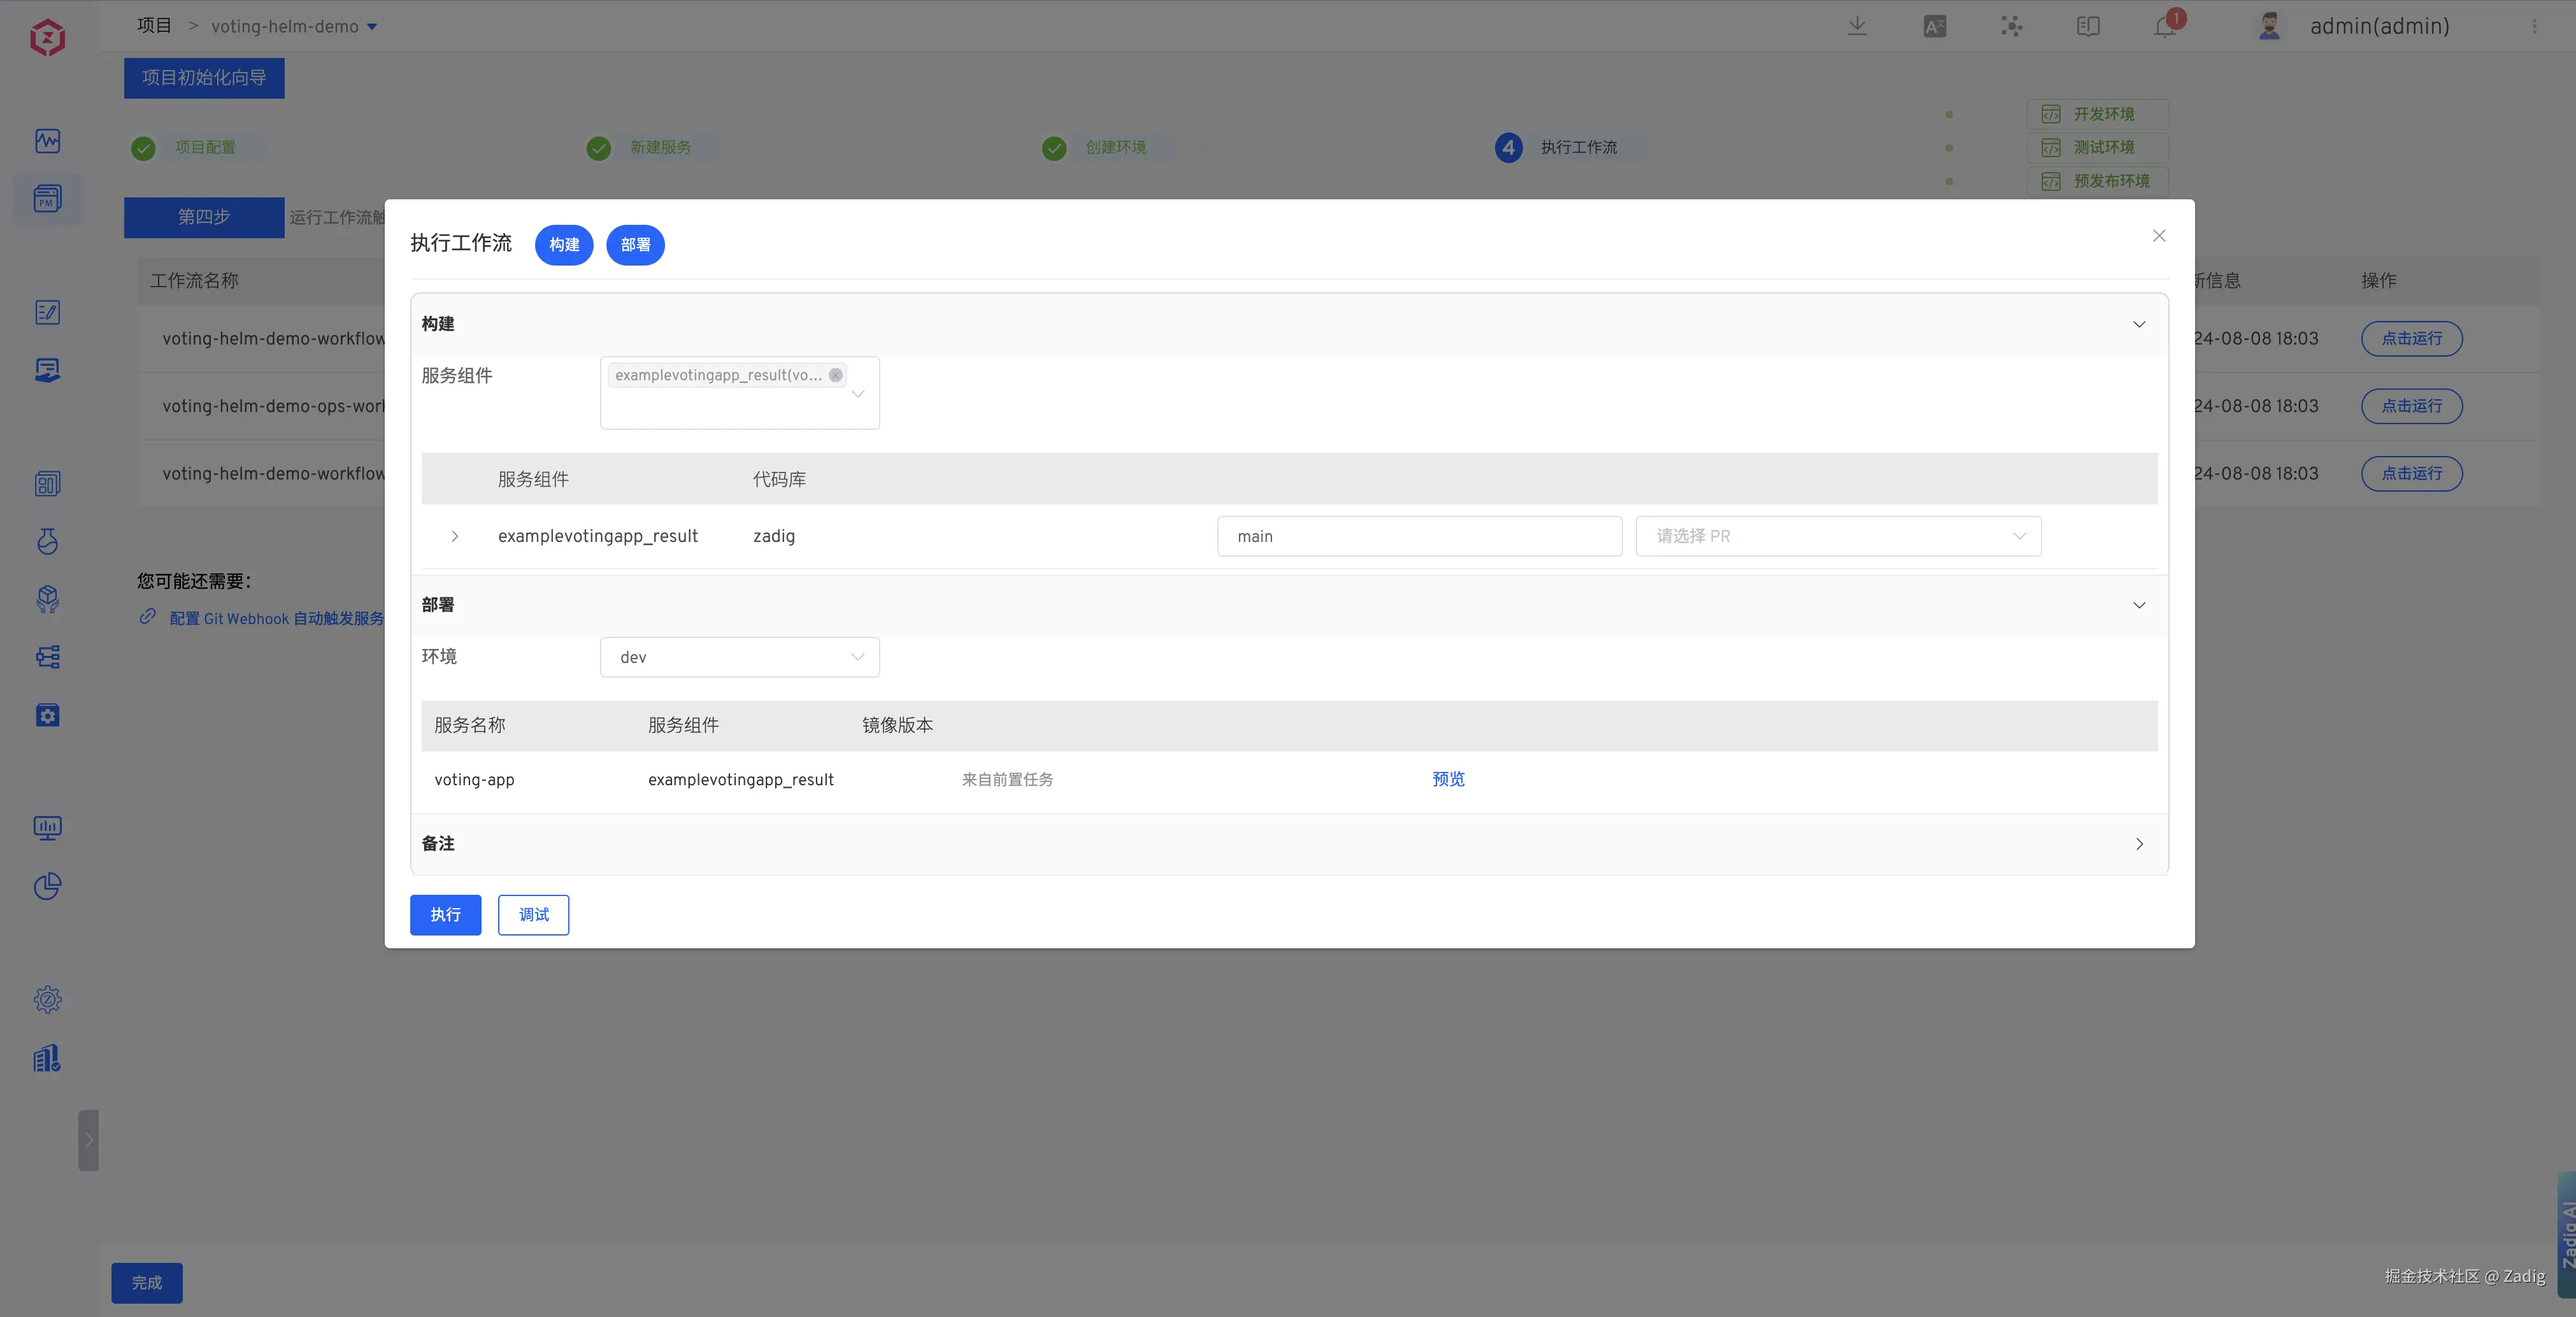Open the data overview pie chart icon
This screenshot has width=2576, height=1317.
coord(47,886)
